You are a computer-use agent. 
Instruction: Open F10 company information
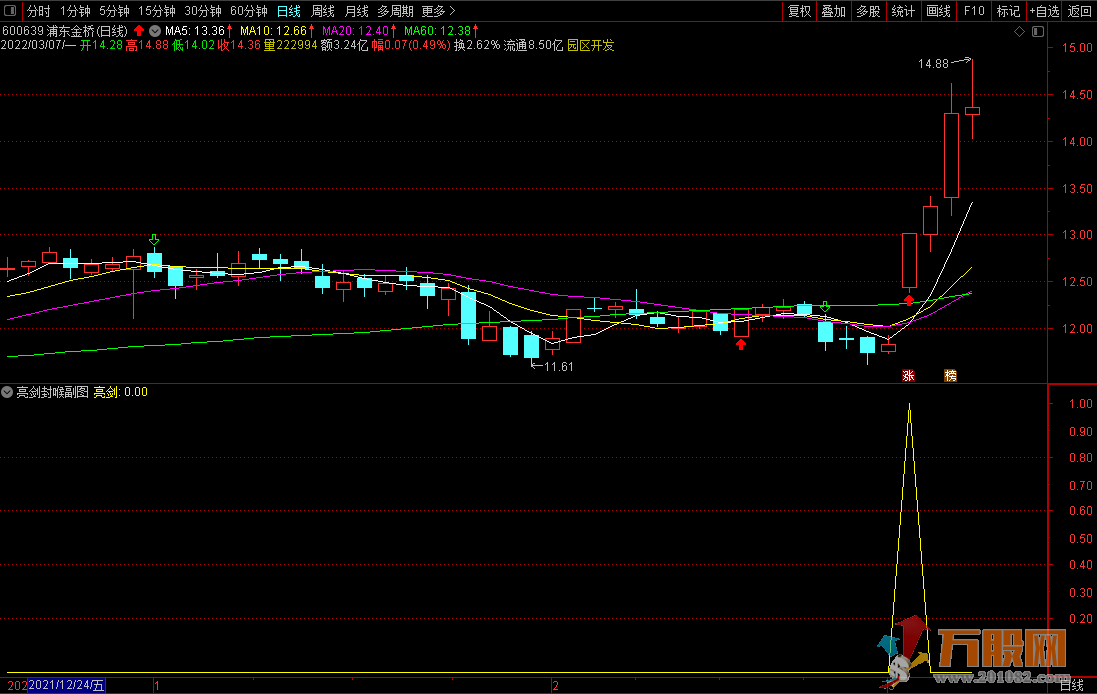pyautogui.click(x=974, y=11)
